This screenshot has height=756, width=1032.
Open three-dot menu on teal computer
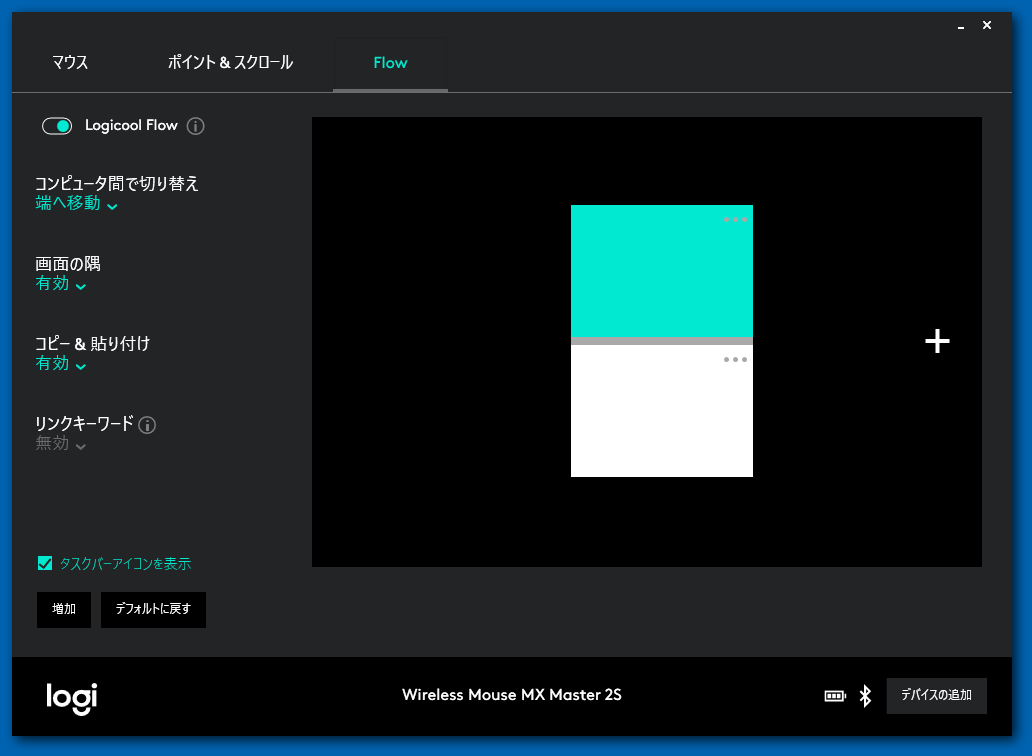tap(735, 219)
